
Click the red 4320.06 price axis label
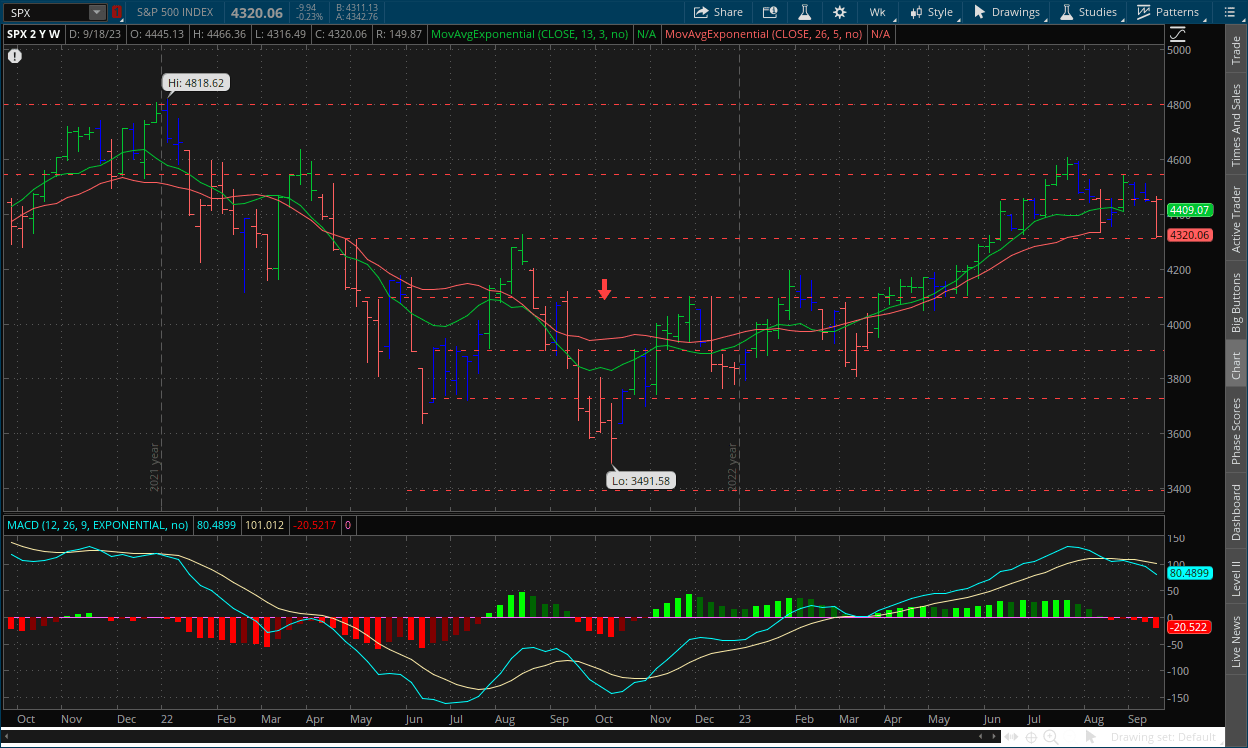point(1190,235)
